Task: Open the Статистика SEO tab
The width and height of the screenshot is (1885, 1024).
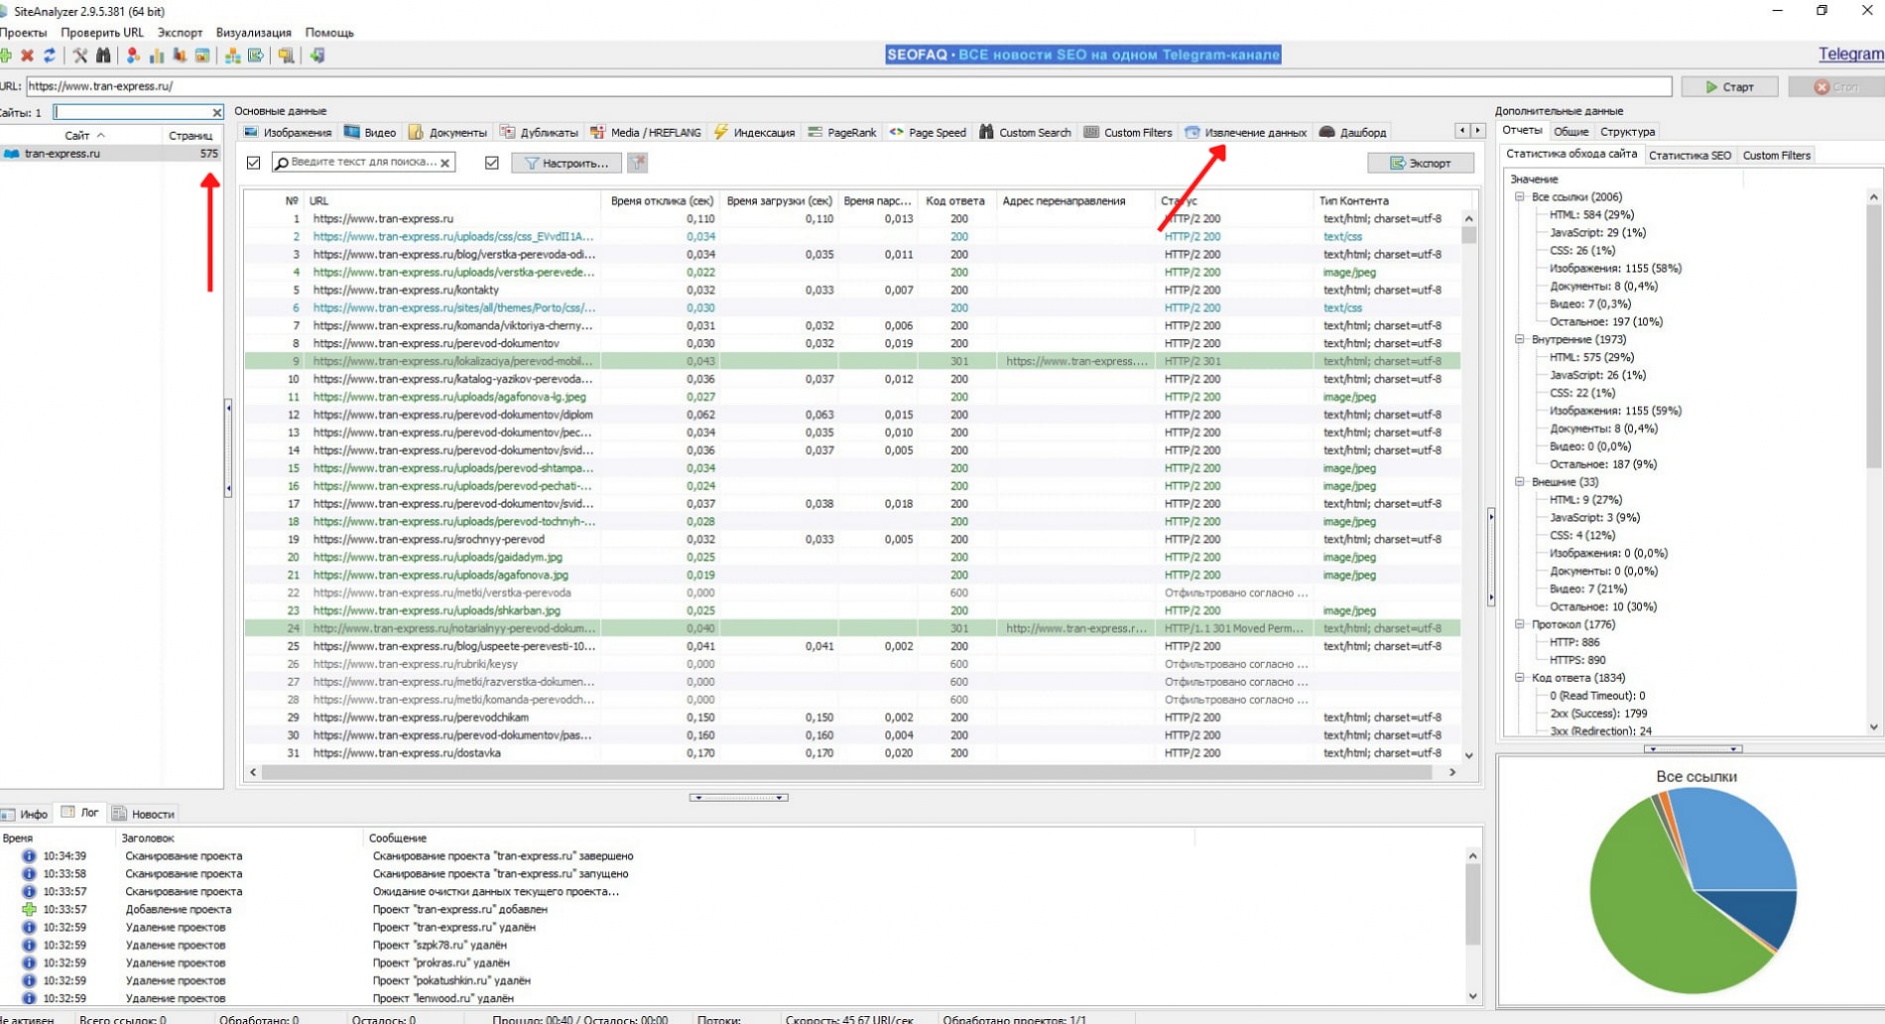Action: (1689, 155)
